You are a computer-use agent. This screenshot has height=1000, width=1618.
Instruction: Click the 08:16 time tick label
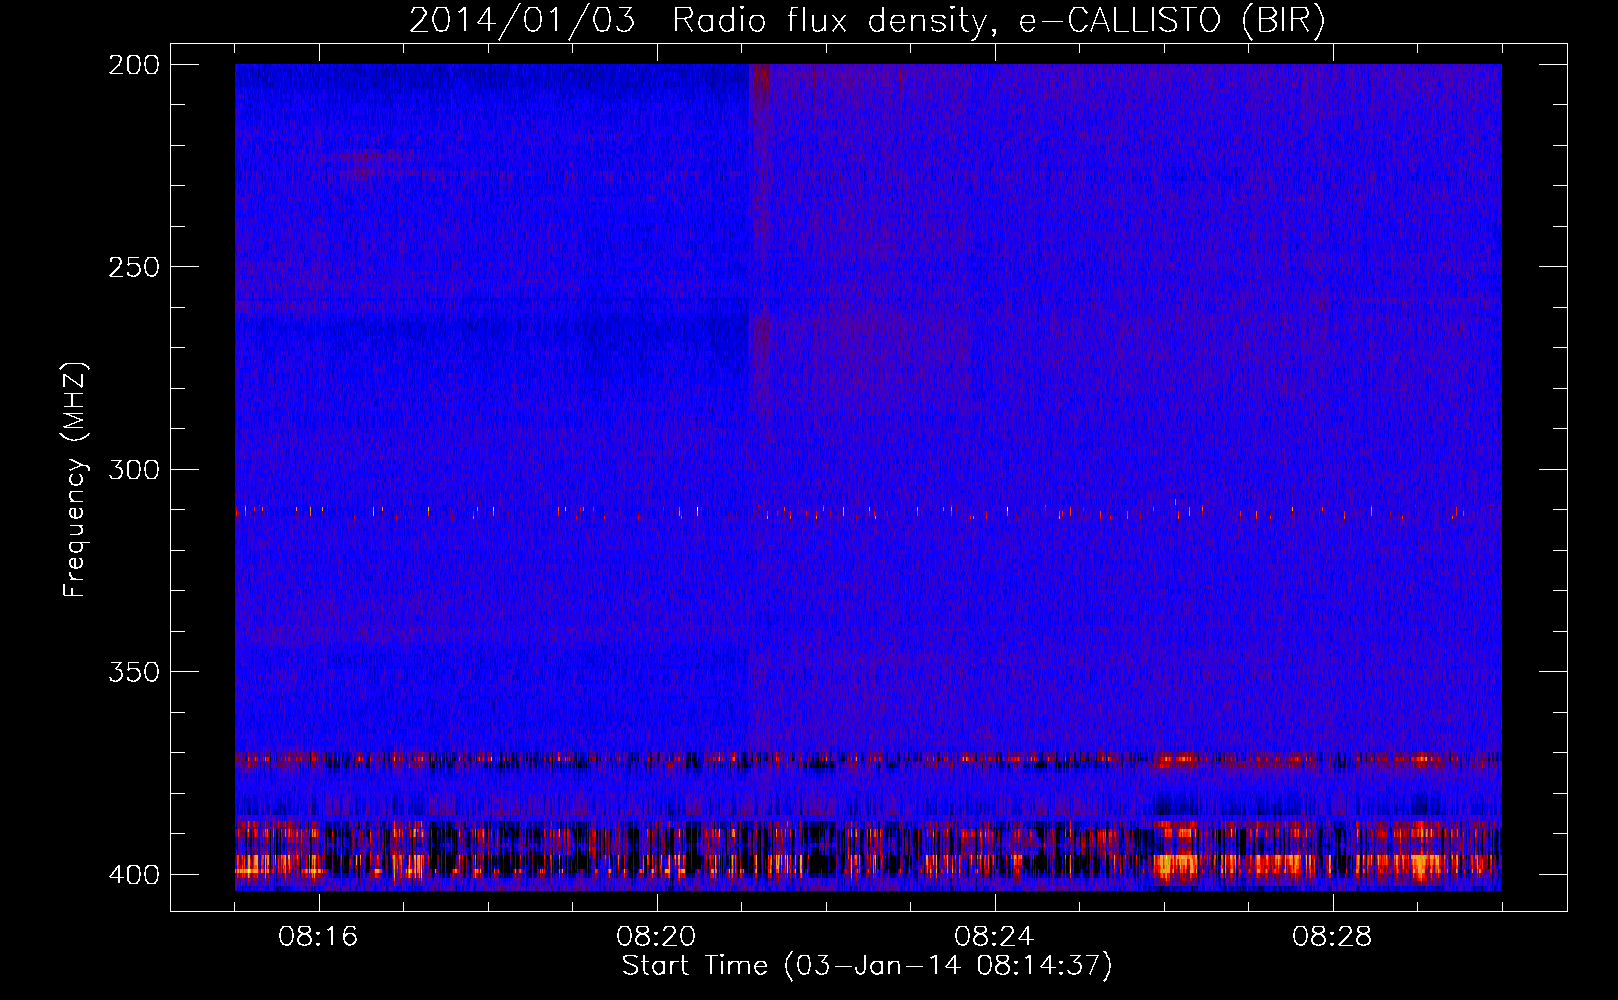coord(318,937)
